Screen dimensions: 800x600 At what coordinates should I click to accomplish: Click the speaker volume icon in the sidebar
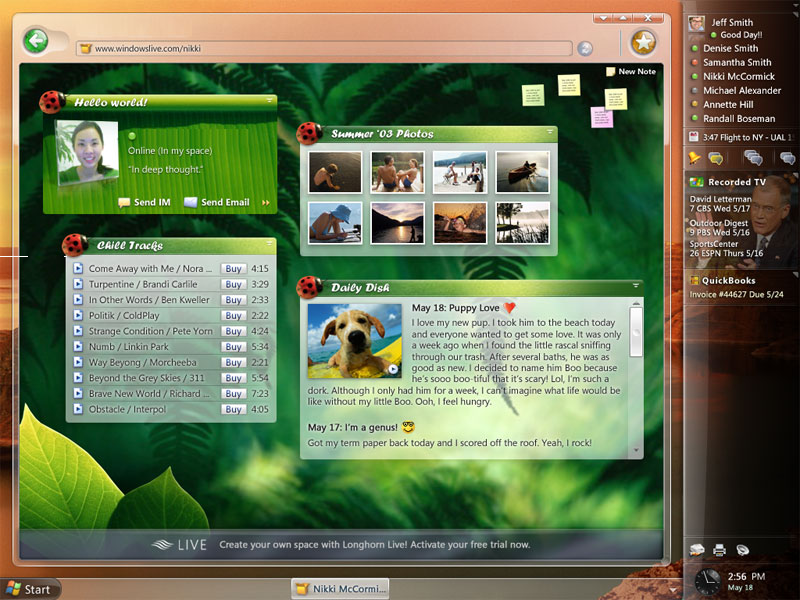(743, 550)
